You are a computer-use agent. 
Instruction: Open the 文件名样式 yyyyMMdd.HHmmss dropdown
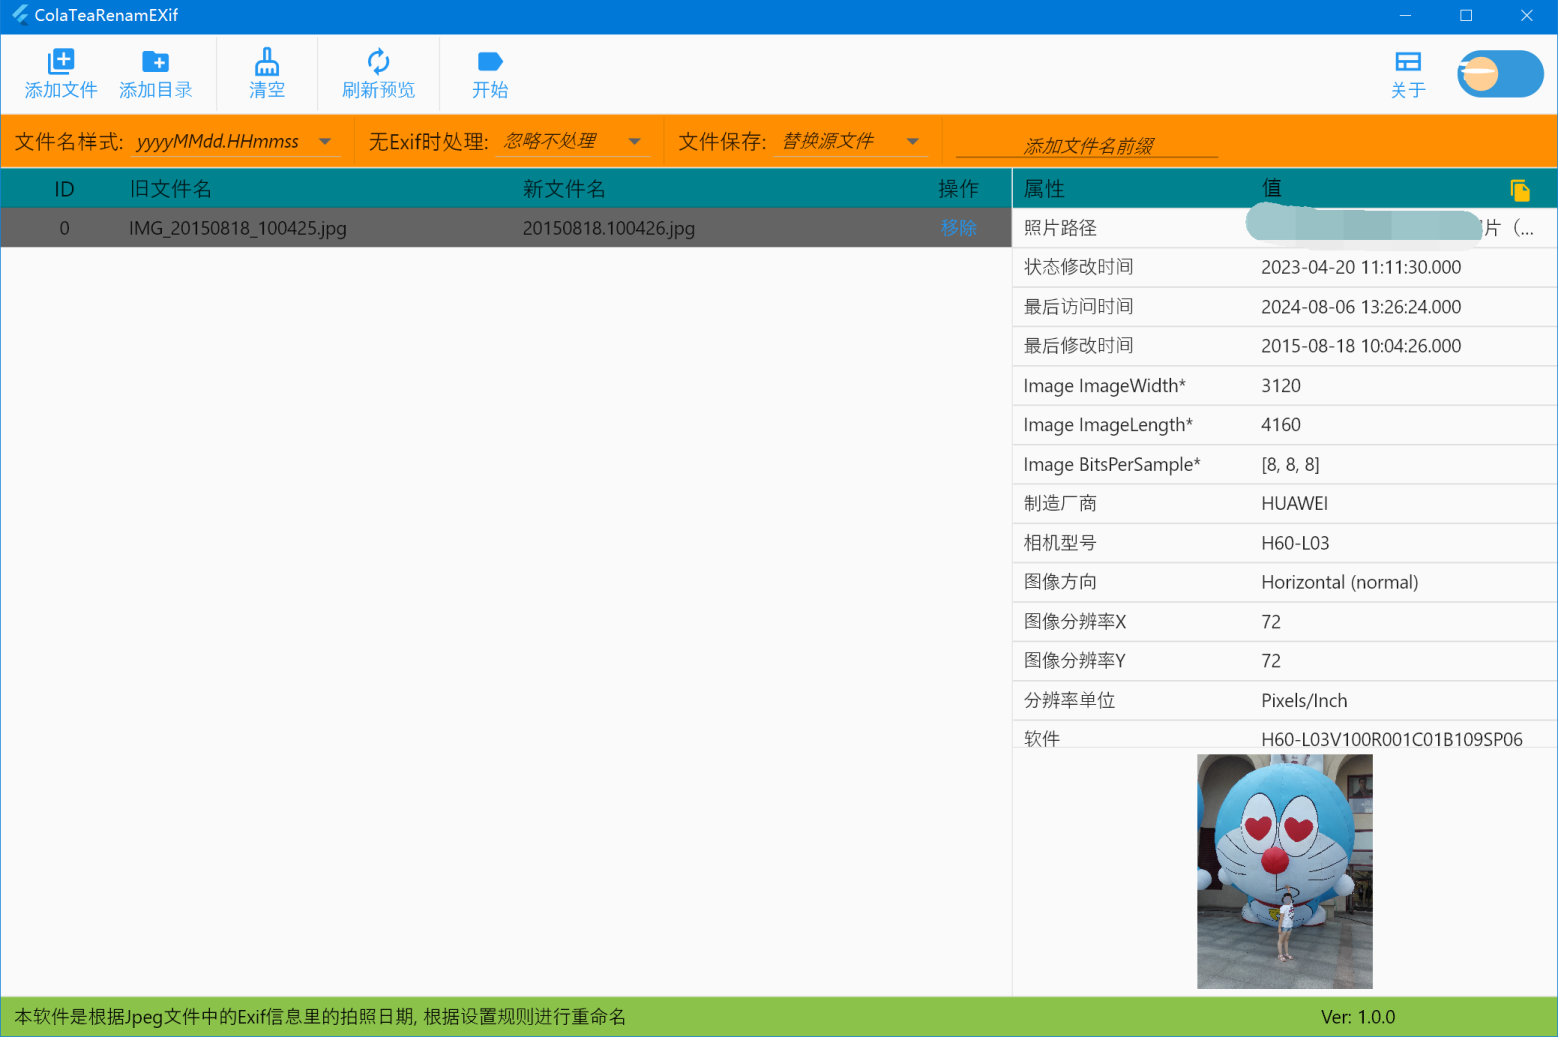[235, 142]
